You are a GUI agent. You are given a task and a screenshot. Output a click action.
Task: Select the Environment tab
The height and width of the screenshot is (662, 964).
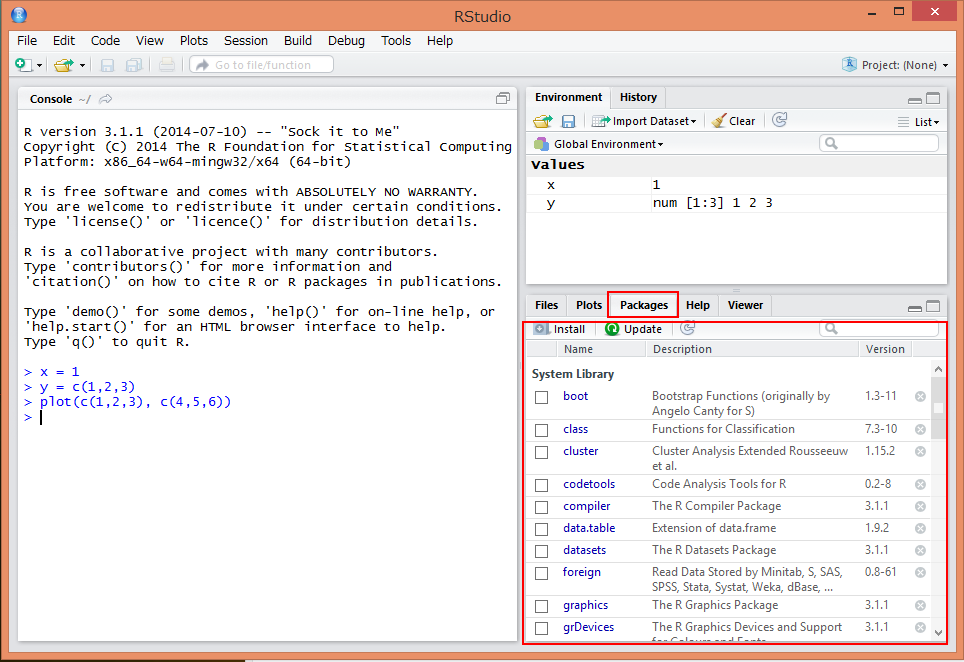tap(568, 97)
